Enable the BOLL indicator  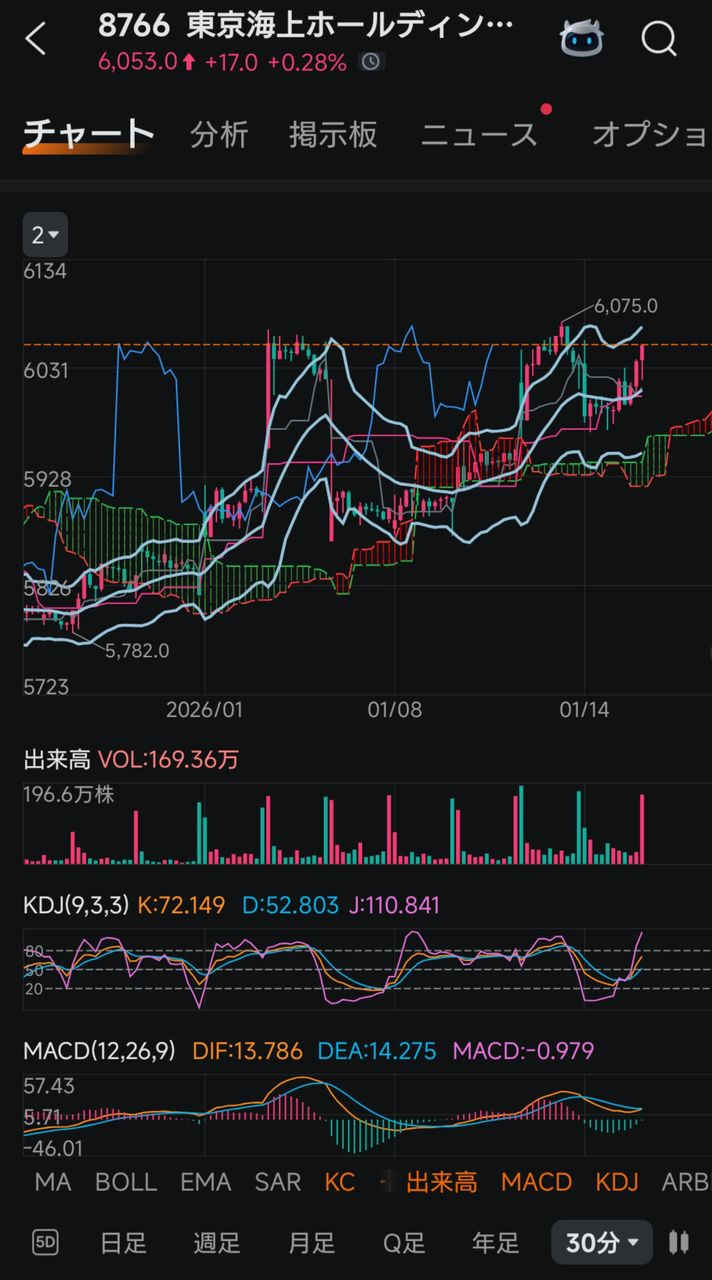pos(126,1182)
